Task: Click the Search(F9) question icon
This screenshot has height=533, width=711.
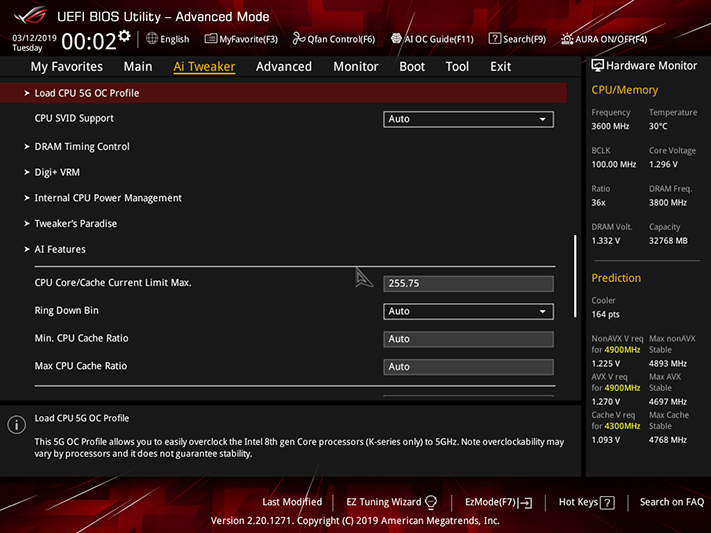Action: (x=495, y=39)
